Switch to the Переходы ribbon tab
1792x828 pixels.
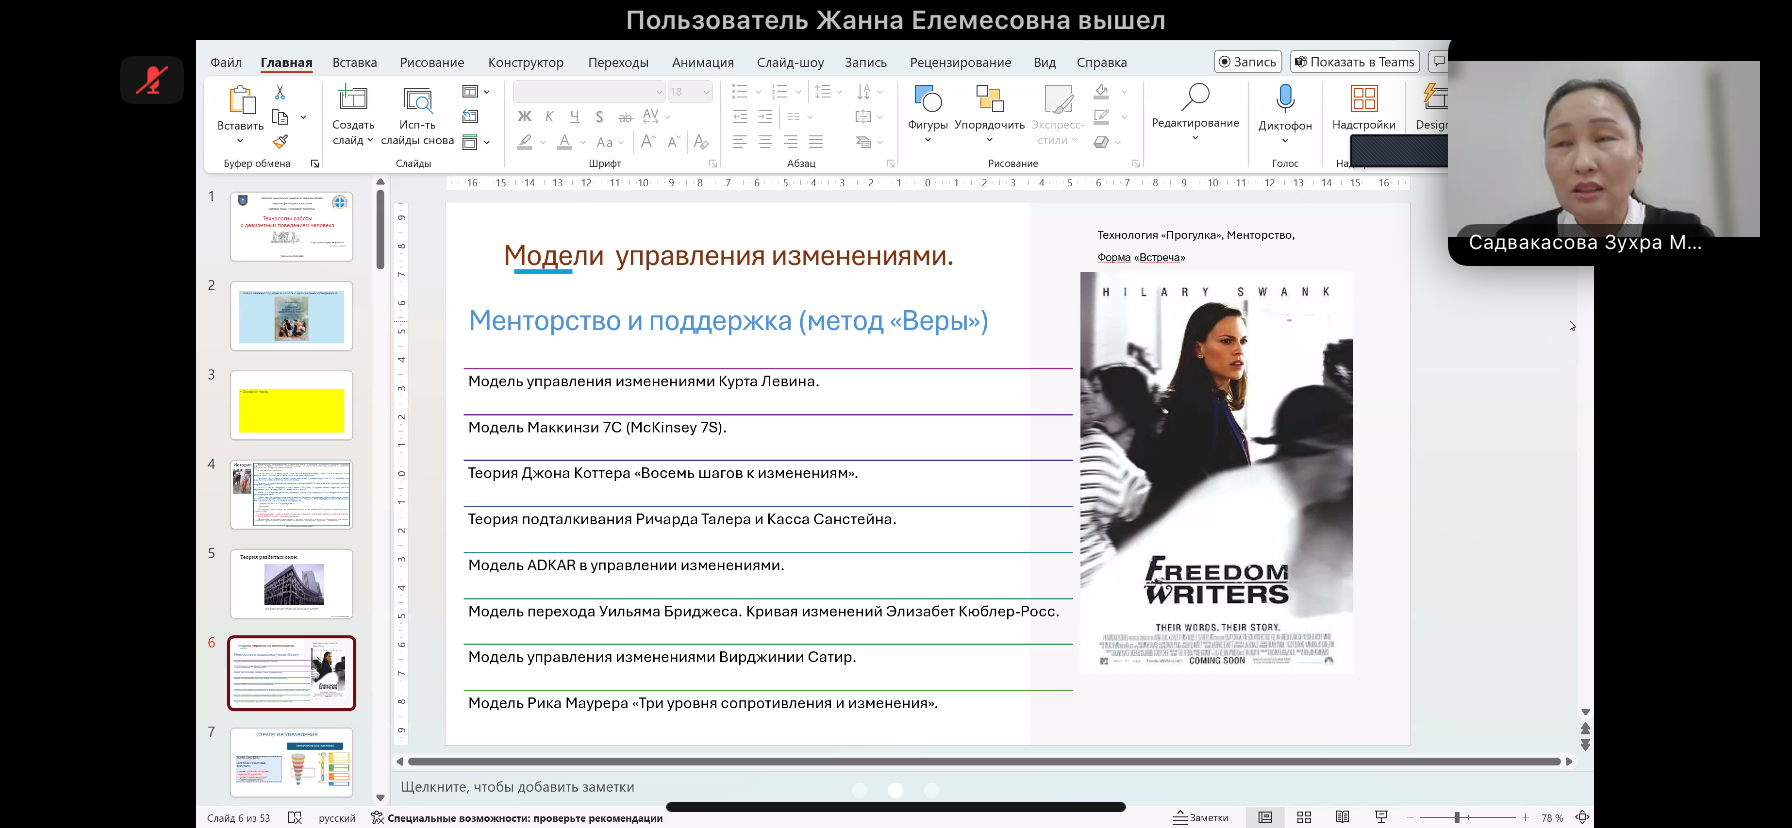point(619,62)
